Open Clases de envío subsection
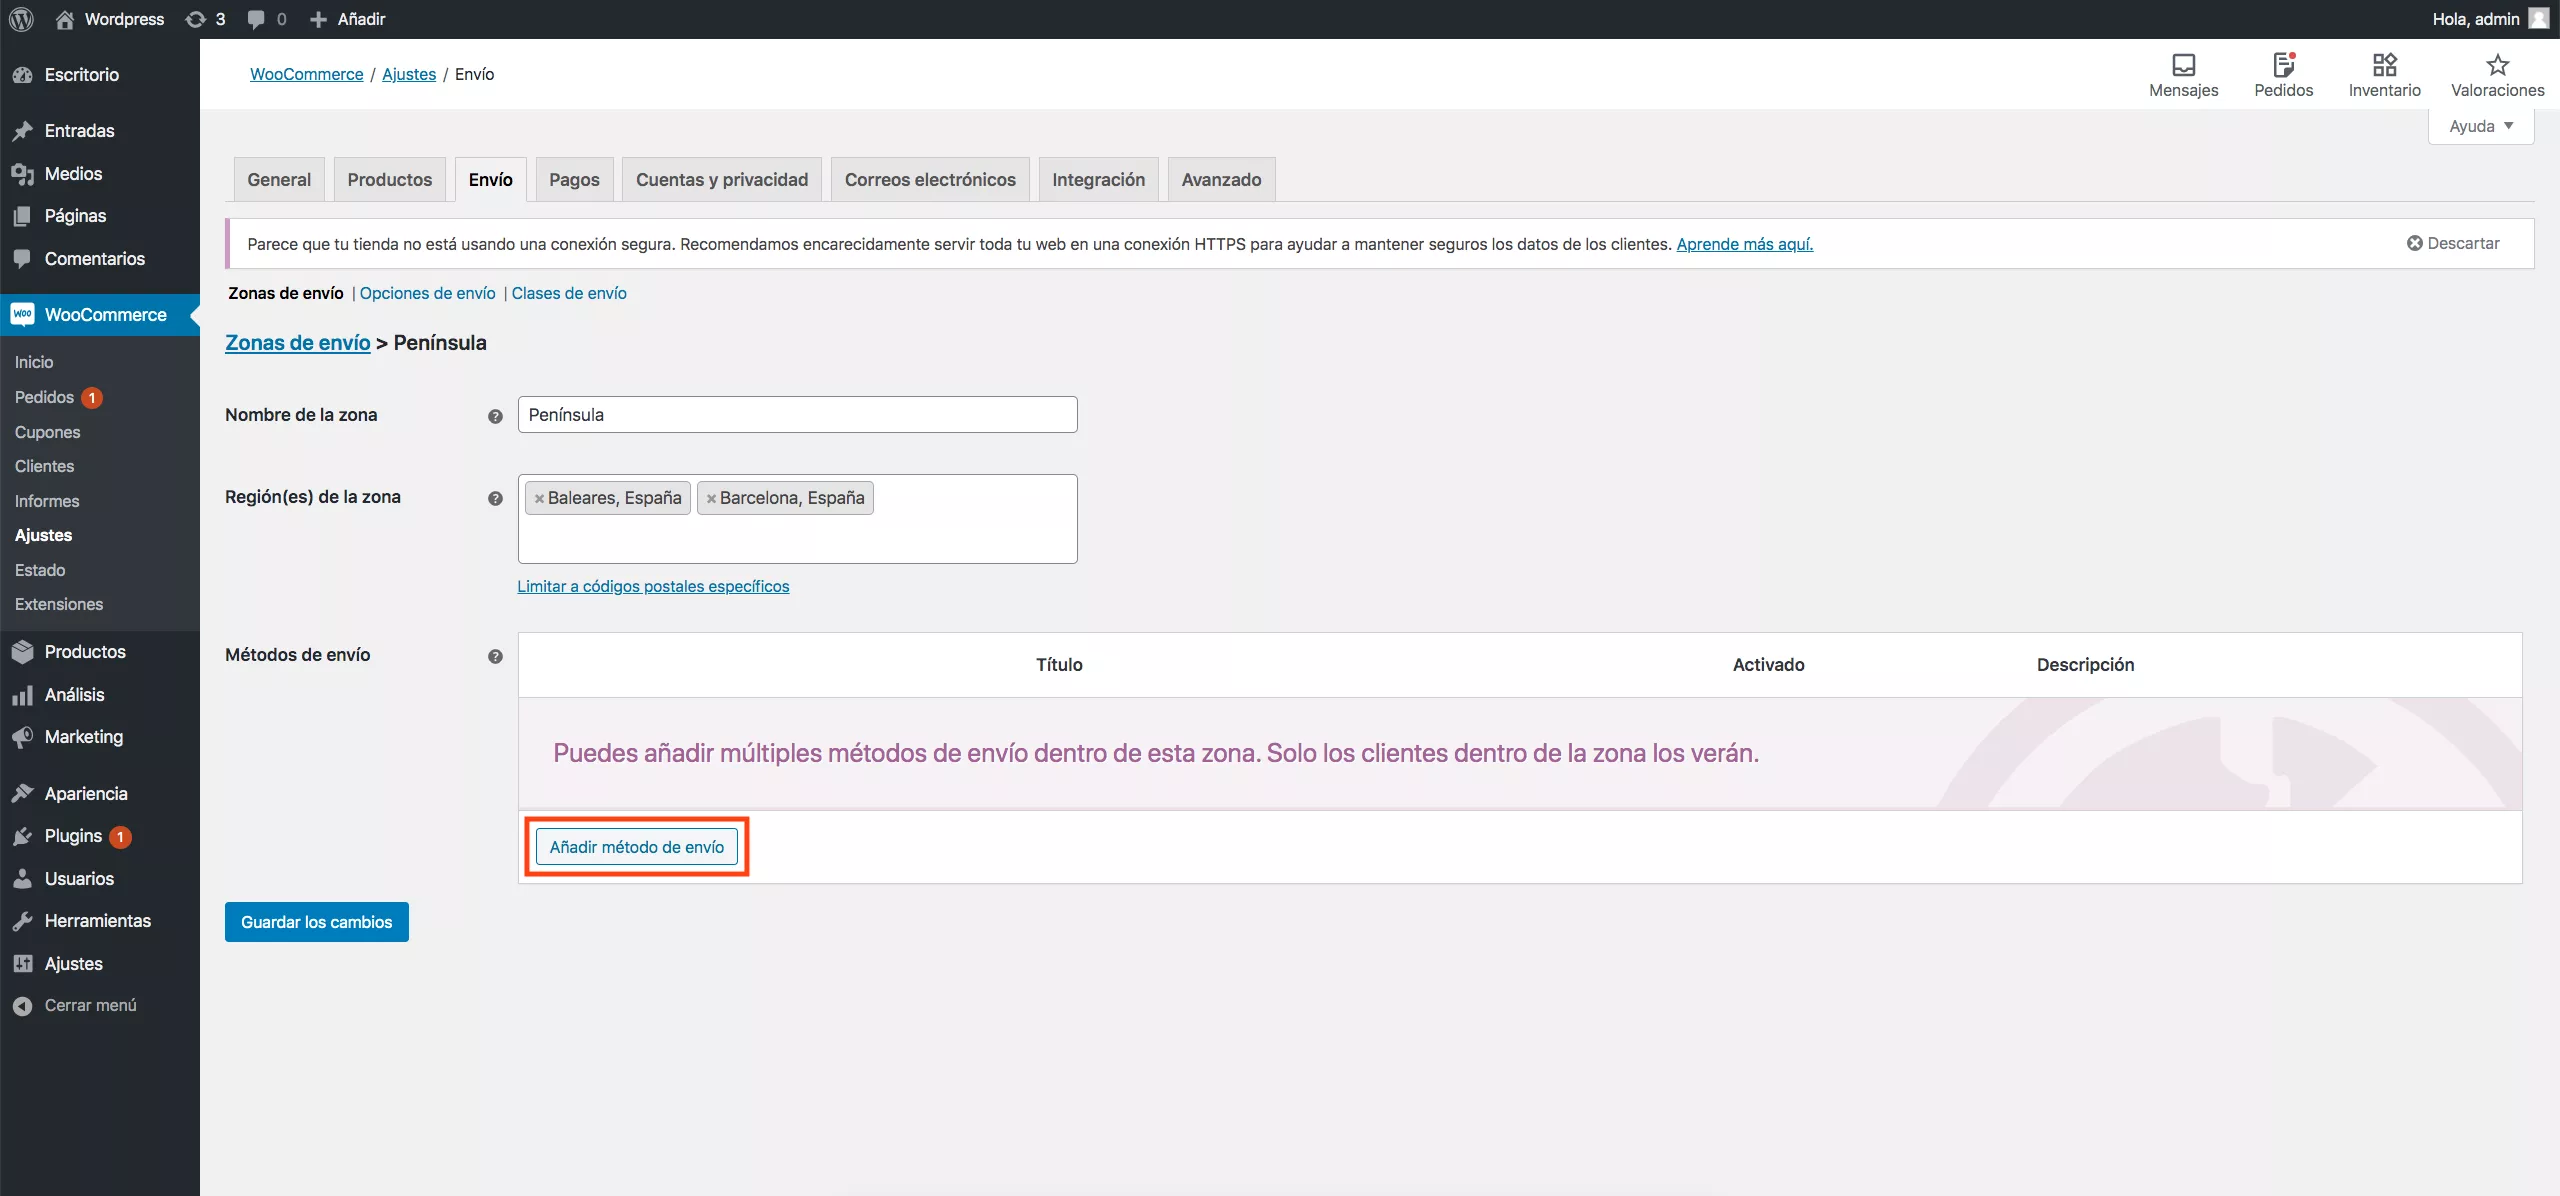Viewport: 2560px width, 1196px height. point(569,293)
